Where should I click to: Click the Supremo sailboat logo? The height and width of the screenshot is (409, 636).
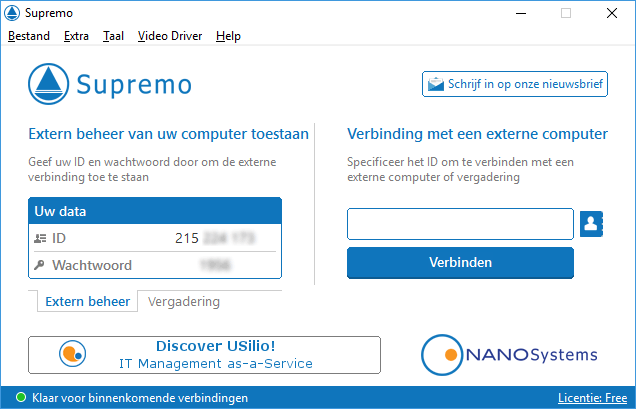click(x=49, y=84)
